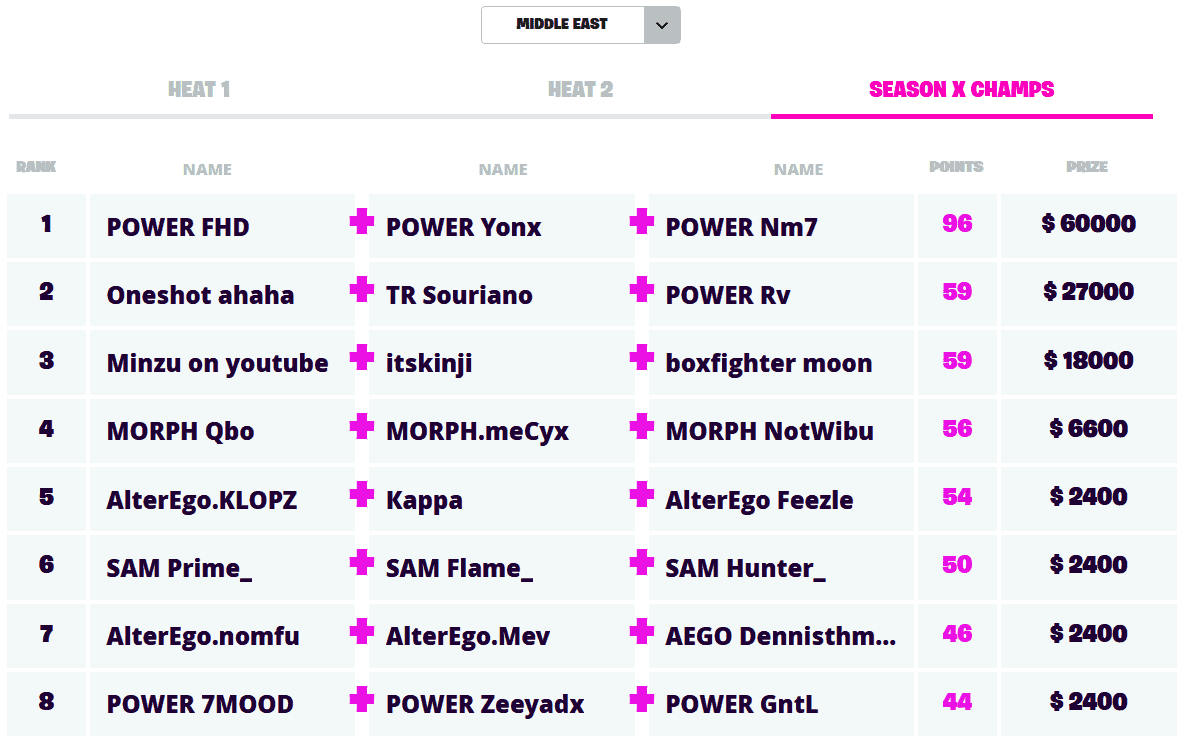Switch to the Heat 2 tab
This screenshot has width=1189, height=740.
coord(580,90)
